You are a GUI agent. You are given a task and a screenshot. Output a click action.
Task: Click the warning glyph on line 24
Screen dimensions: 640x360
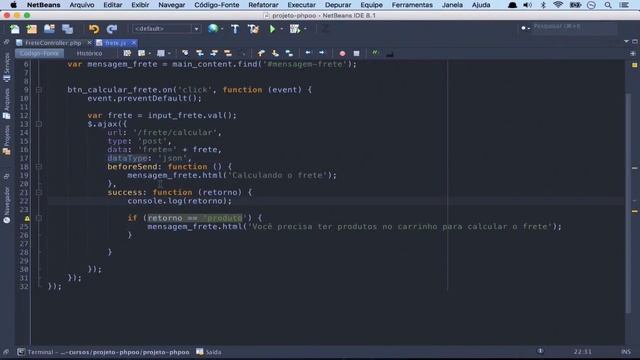(x=27, y=218)
